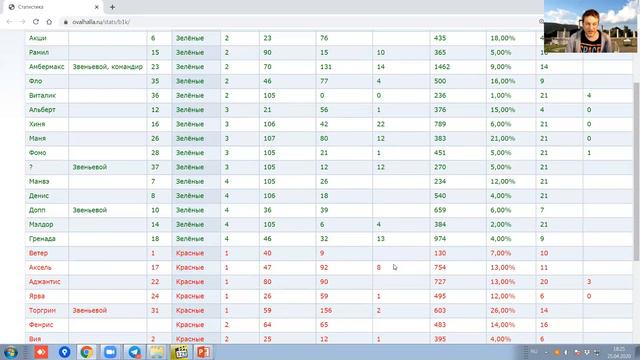Click the RU language indicator
The height and width of the screenshot is (360, 640).
click(534, 352)
